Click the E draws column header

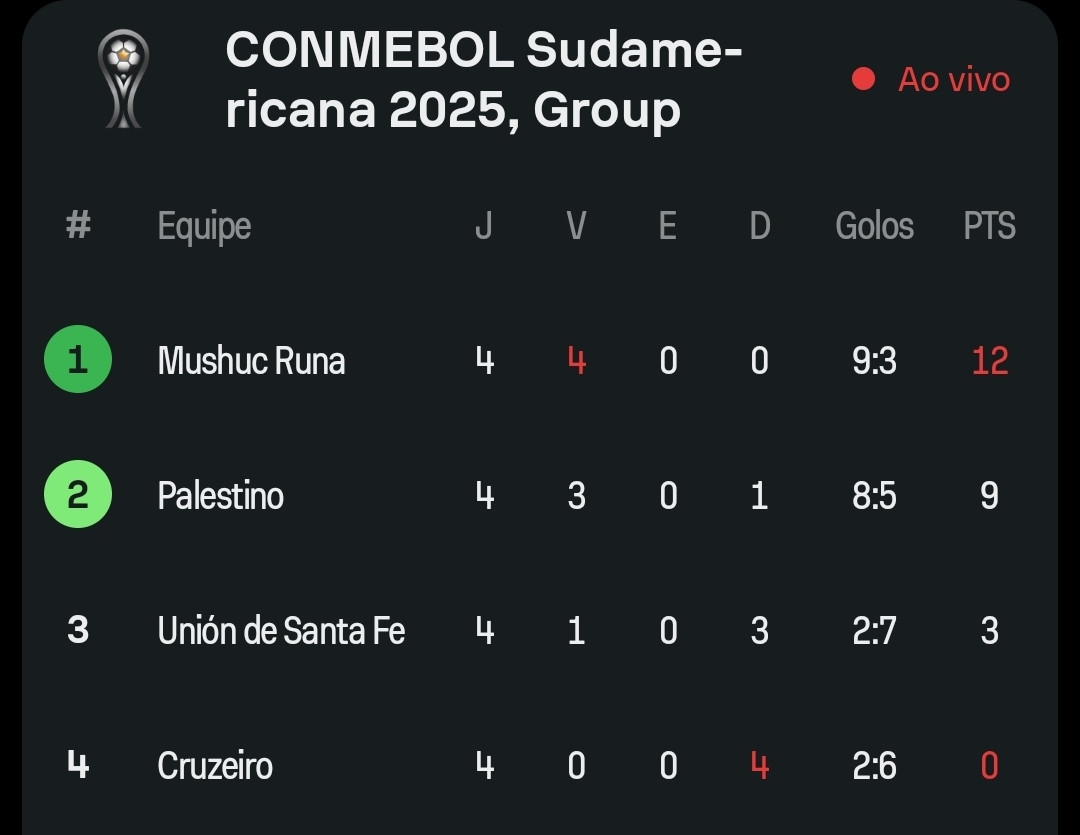pyautogui.click(x=667, y=225)
